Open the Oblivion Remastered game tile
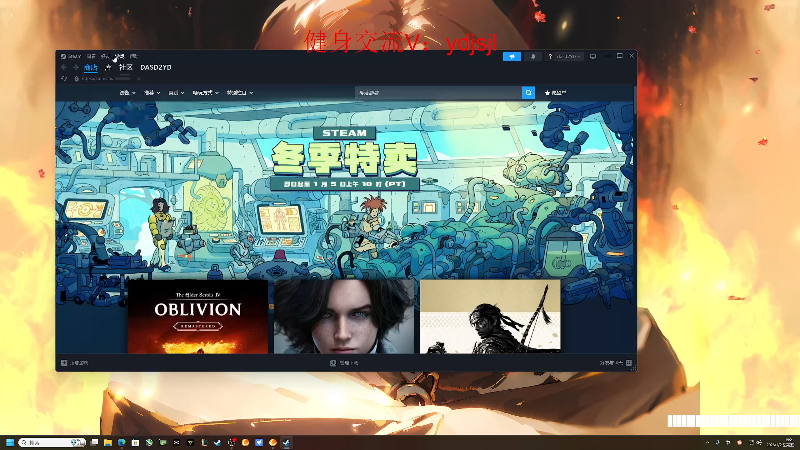Viewport: 800px width, 450px height. 198,316
